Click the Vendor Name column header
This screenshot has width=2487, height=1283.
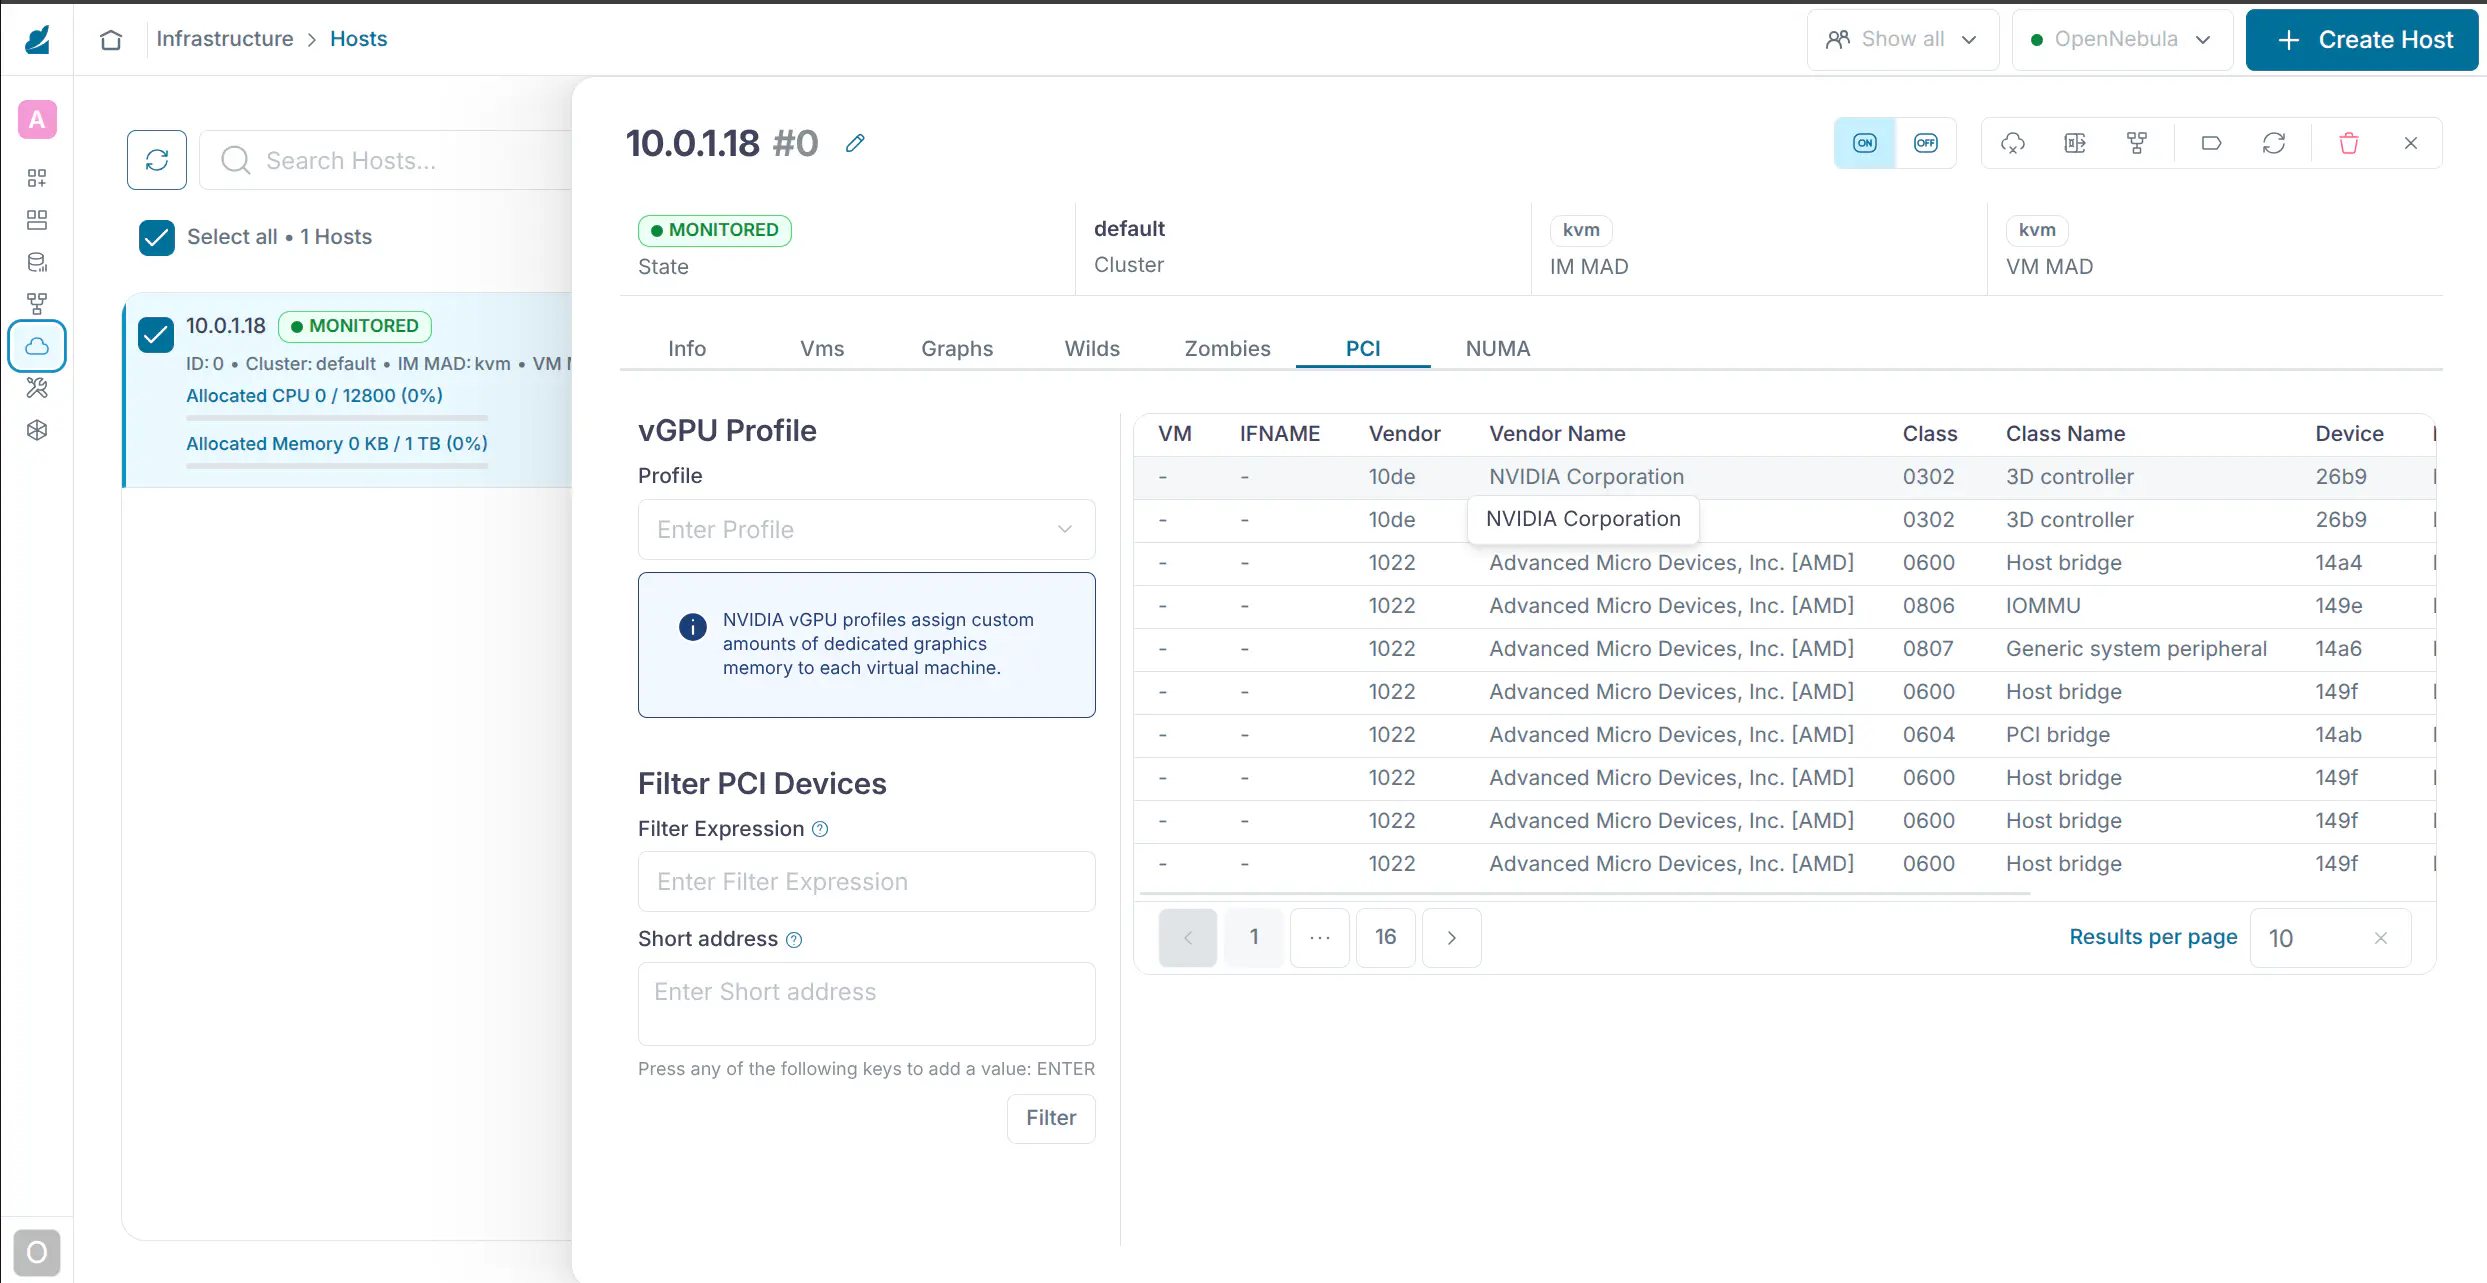coord(1557,434)
